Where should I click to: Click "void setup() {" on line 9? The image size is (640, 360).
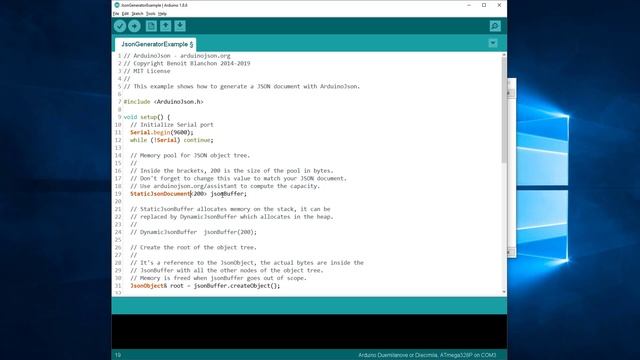click(147, 117)
